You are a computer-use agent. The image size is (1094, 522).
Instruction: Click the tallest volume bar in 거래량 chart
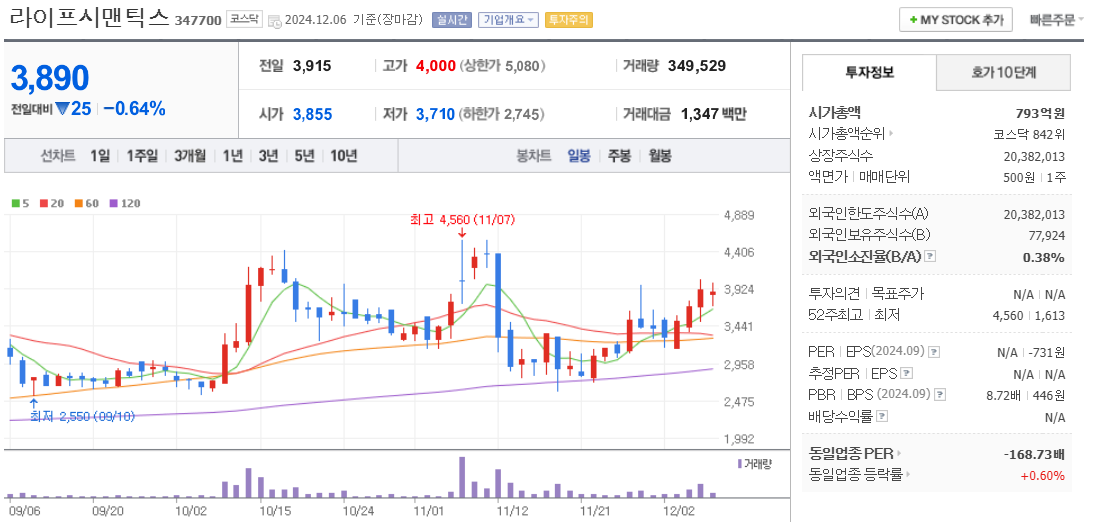coord(462,477)
